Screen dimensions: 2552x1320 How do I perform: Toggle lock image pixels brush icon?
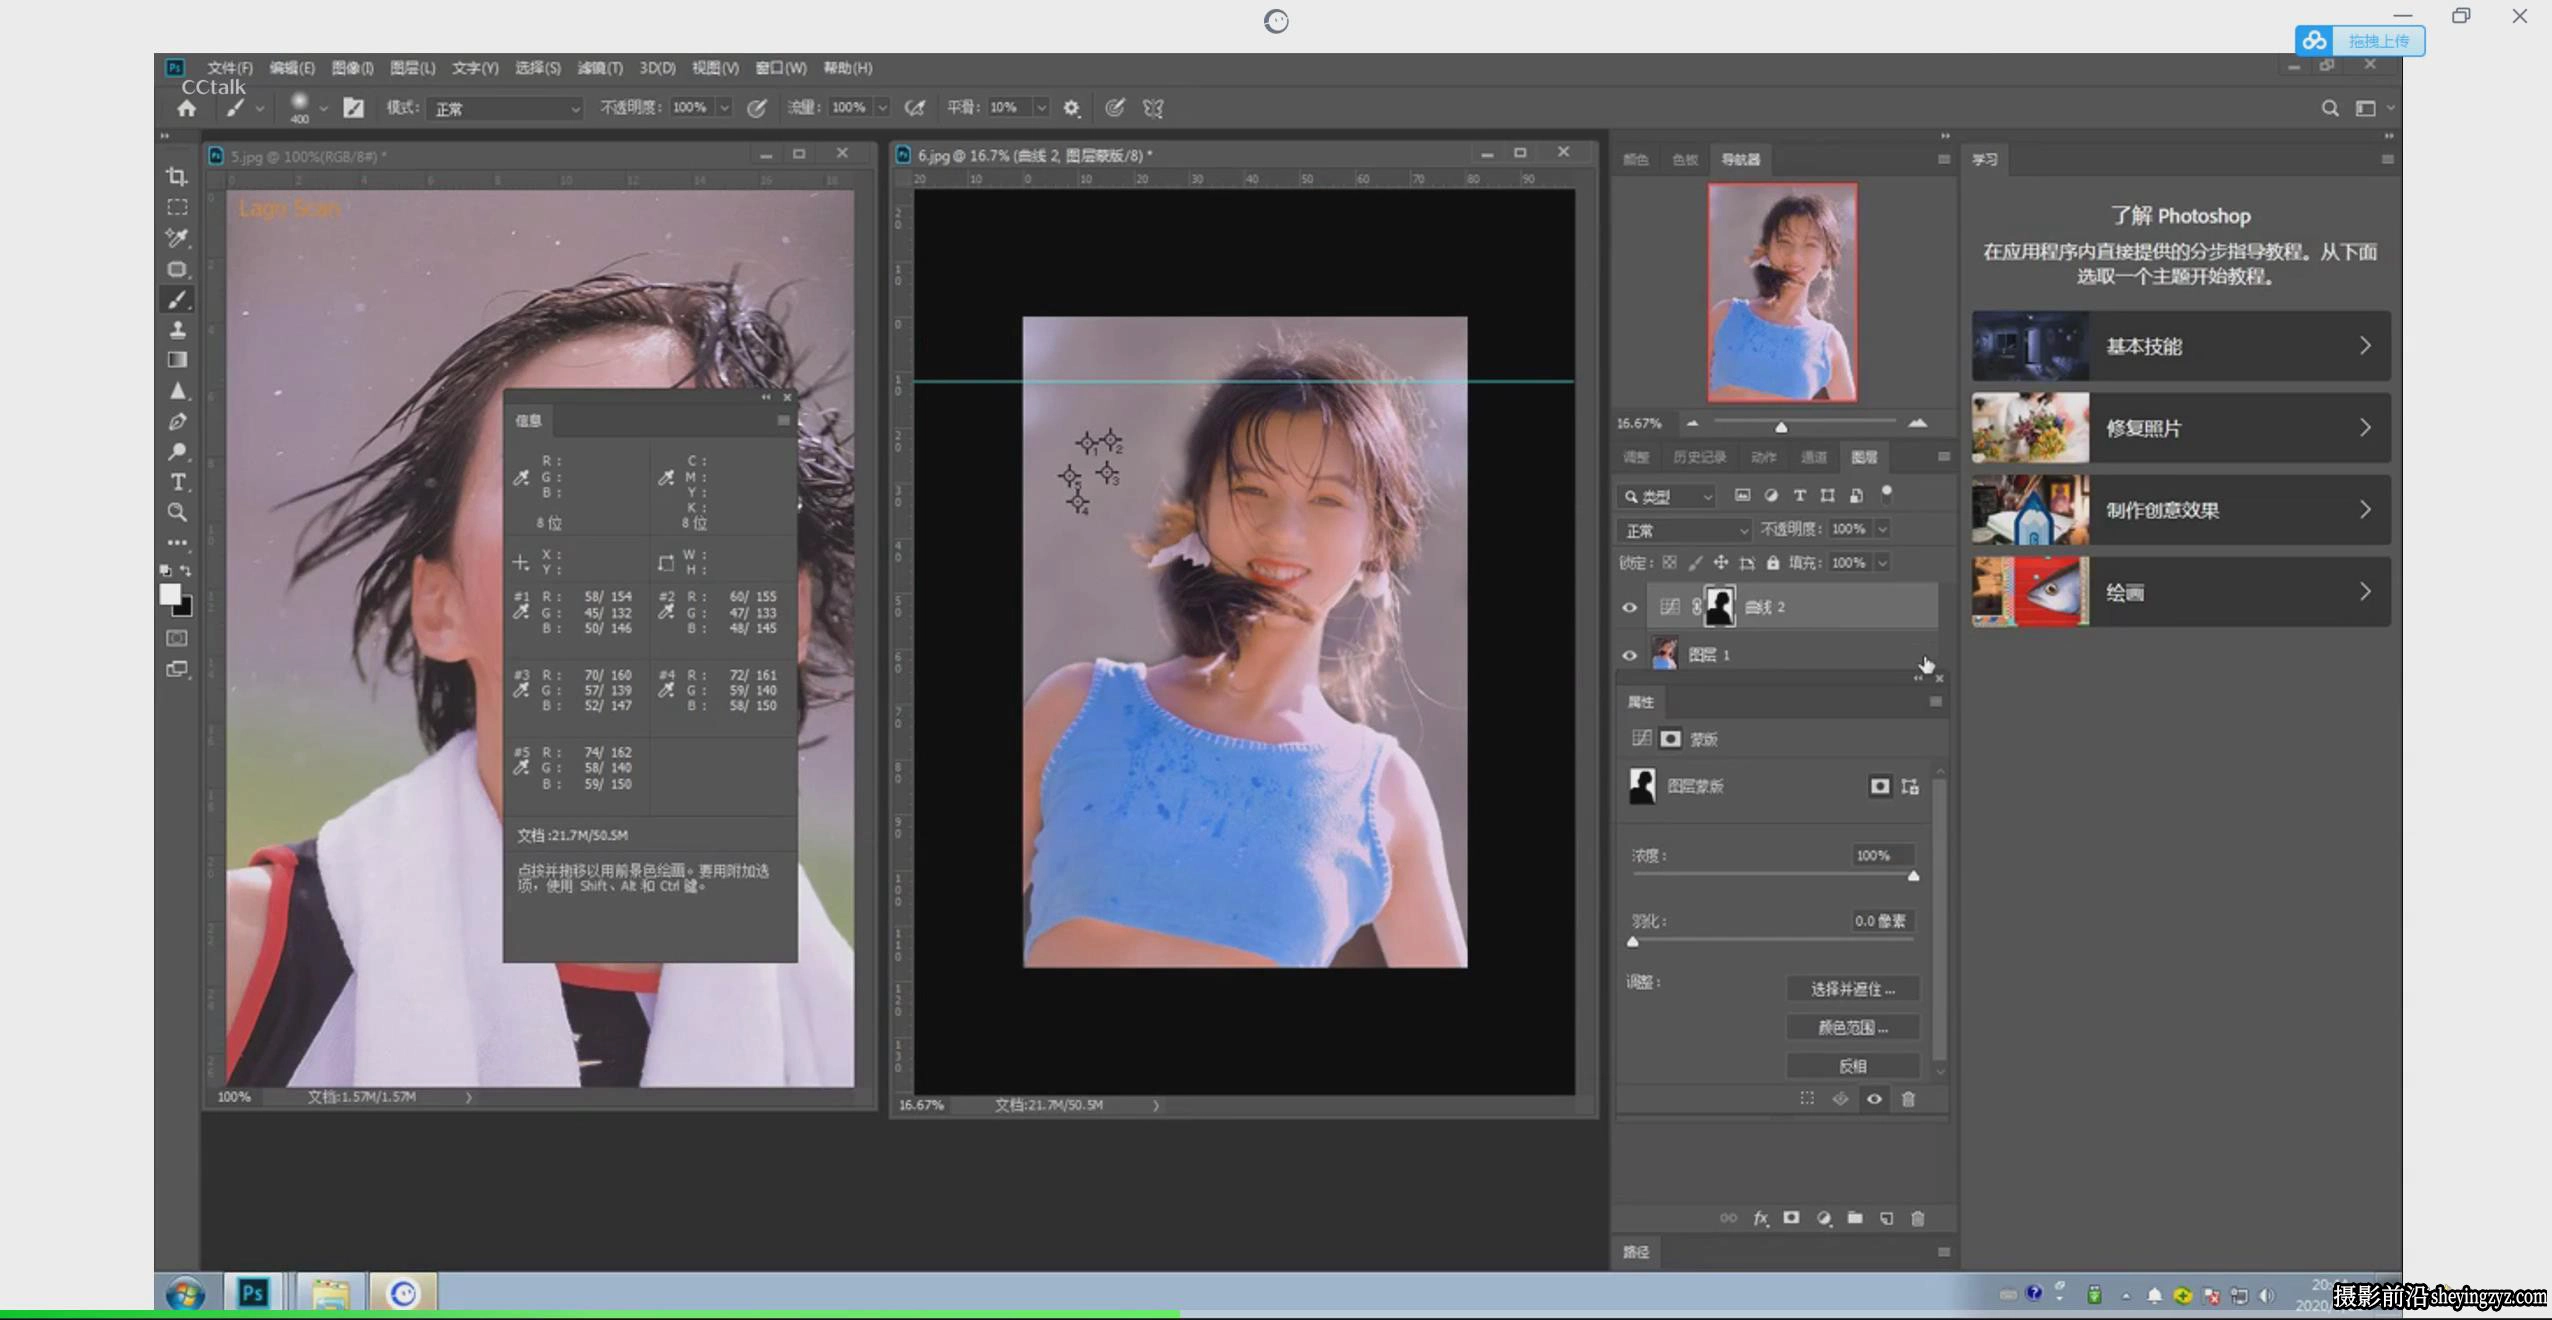[x=1695, y=563]
